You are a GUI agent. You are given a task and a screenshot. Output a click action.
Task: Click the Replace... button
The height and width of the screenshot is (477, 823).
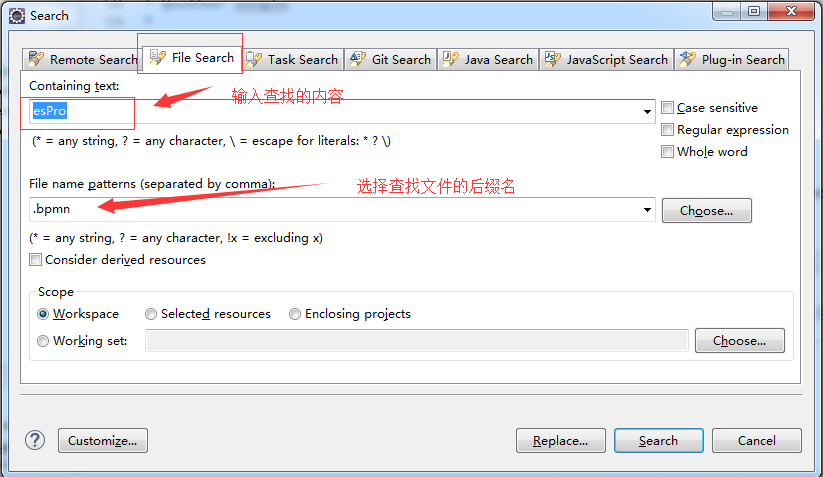pos(561,441)
